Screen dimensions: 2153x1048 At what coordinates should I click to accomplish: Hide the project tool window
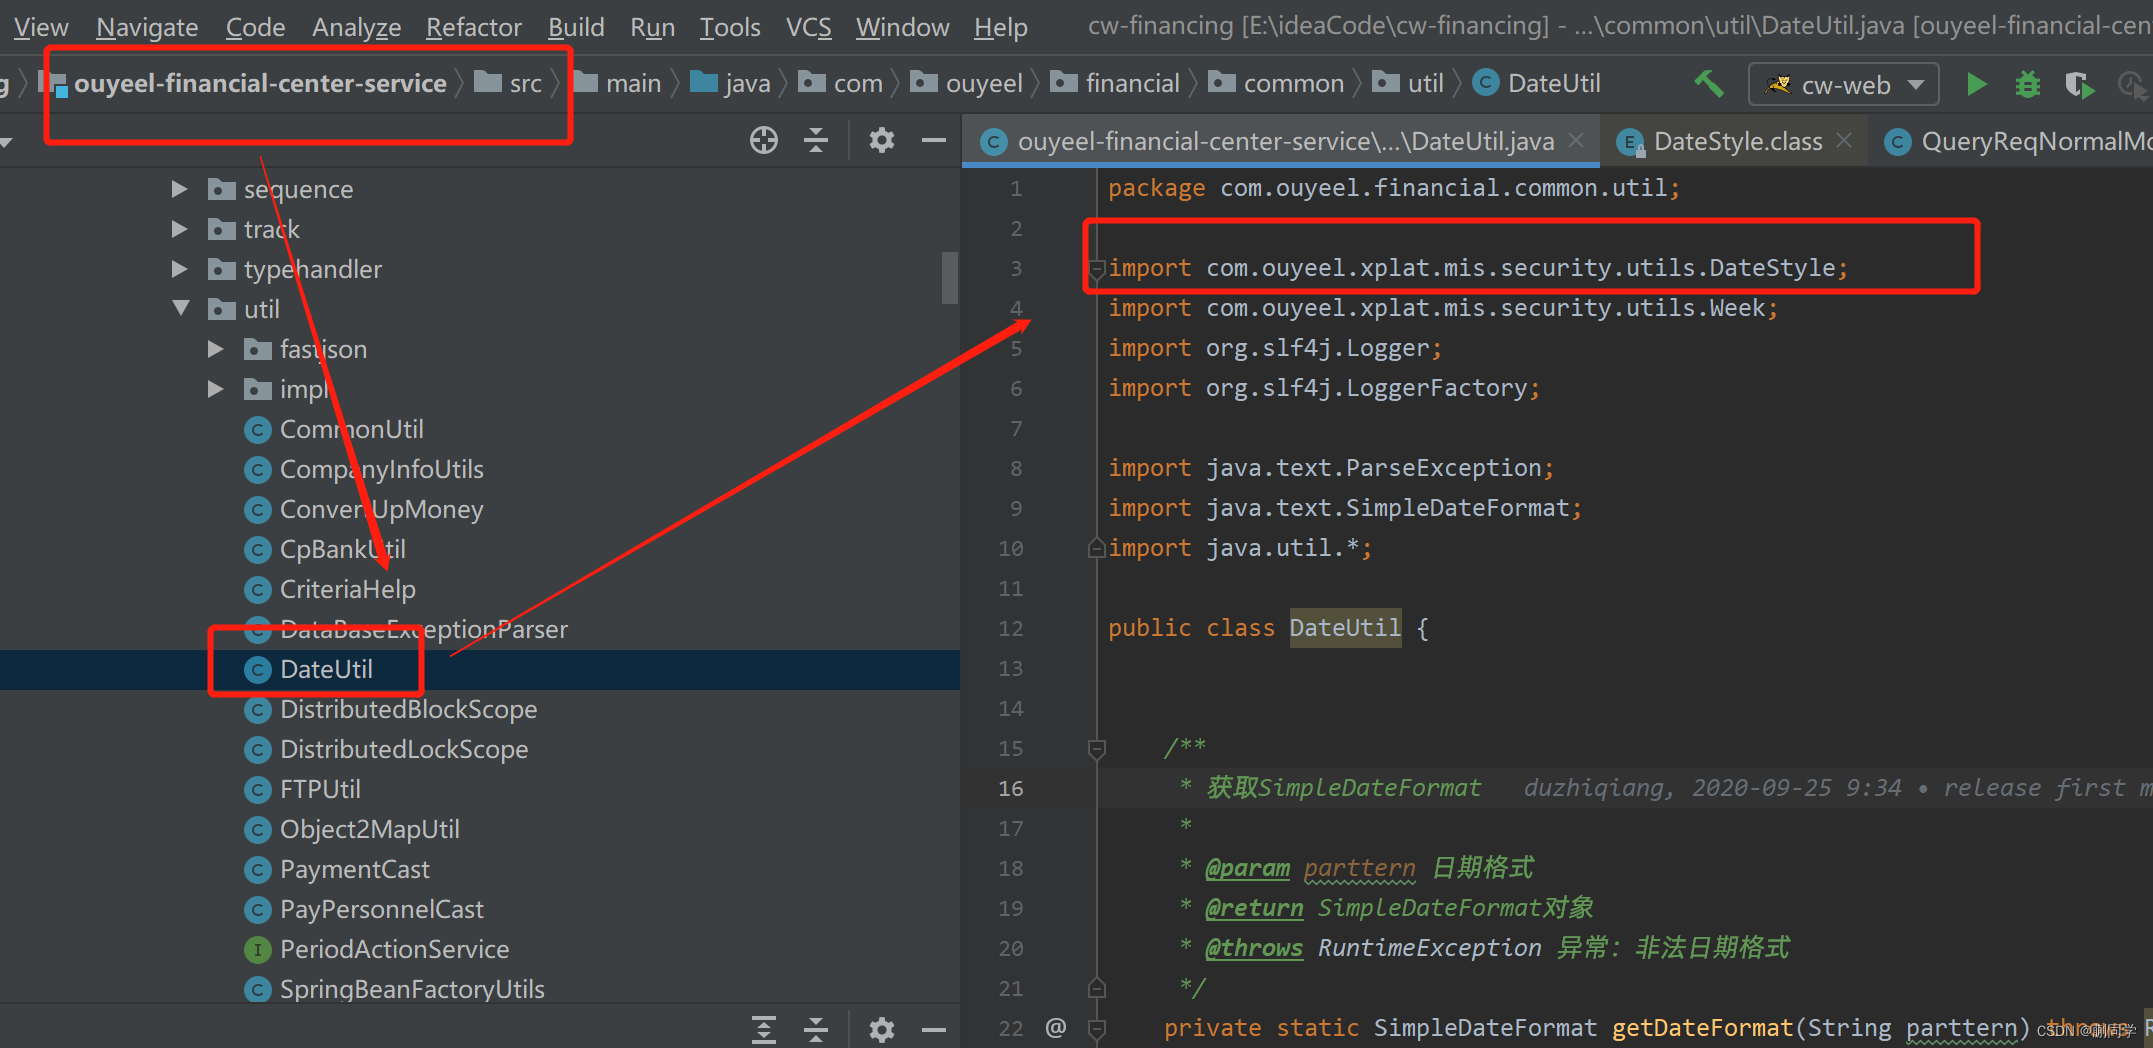934,140
